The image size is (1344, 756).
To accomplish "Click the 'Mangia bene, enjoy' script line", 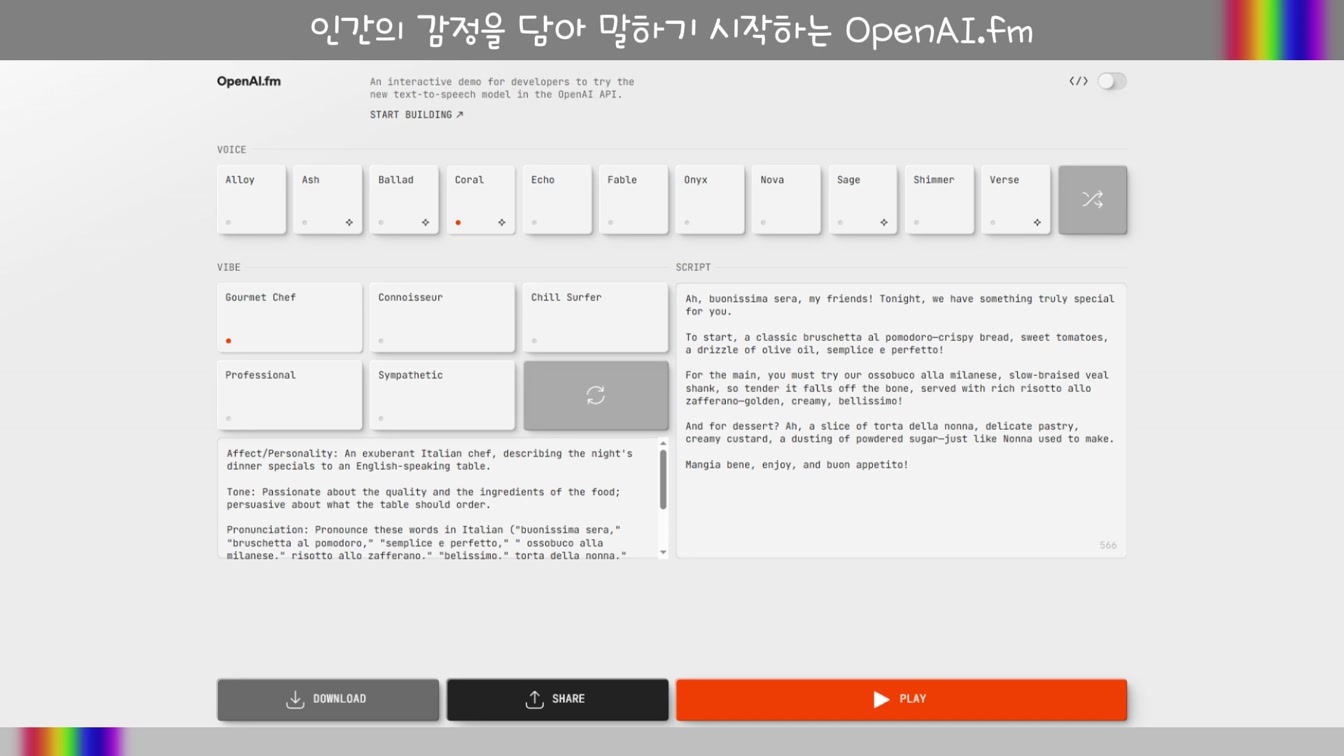I will pos(797,465).
